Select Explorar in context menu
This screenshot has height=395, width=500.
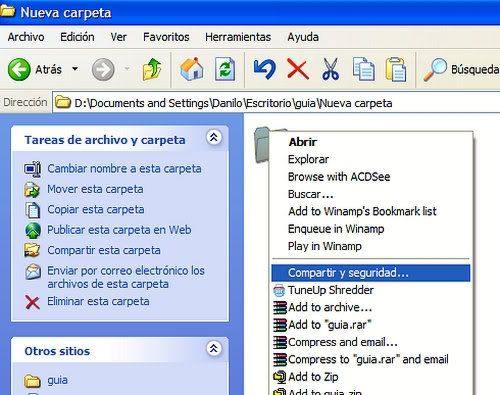[371, 159]
